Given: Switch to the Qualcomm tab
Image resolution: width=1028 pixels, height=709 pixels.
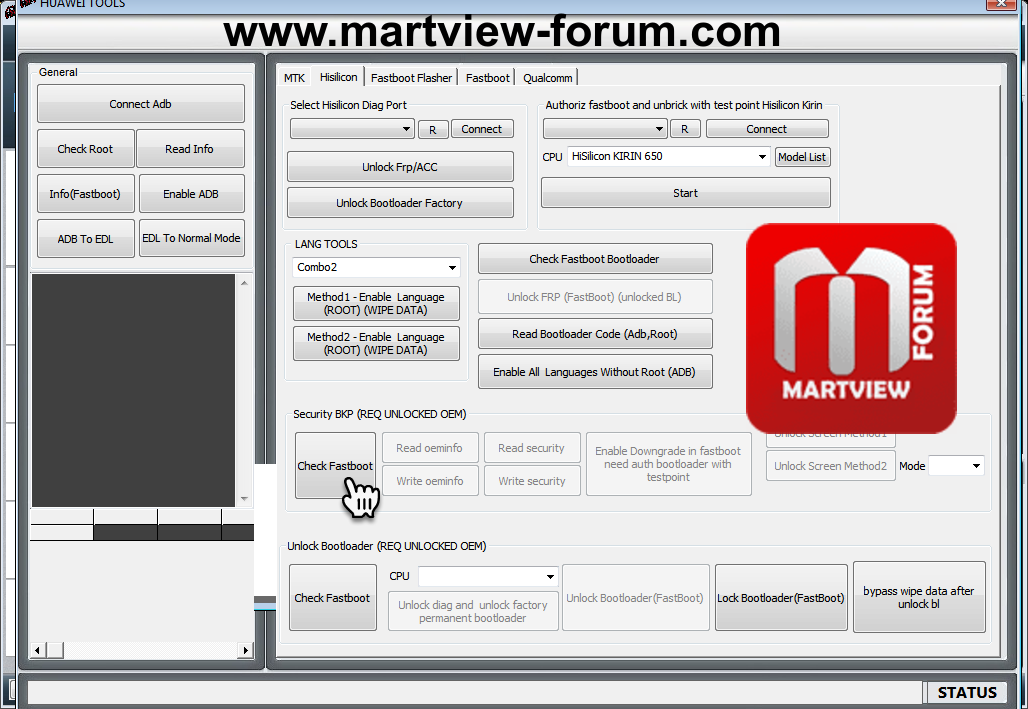Looking at the screenshot, I should pyautogui.click(x=547, y=77).
